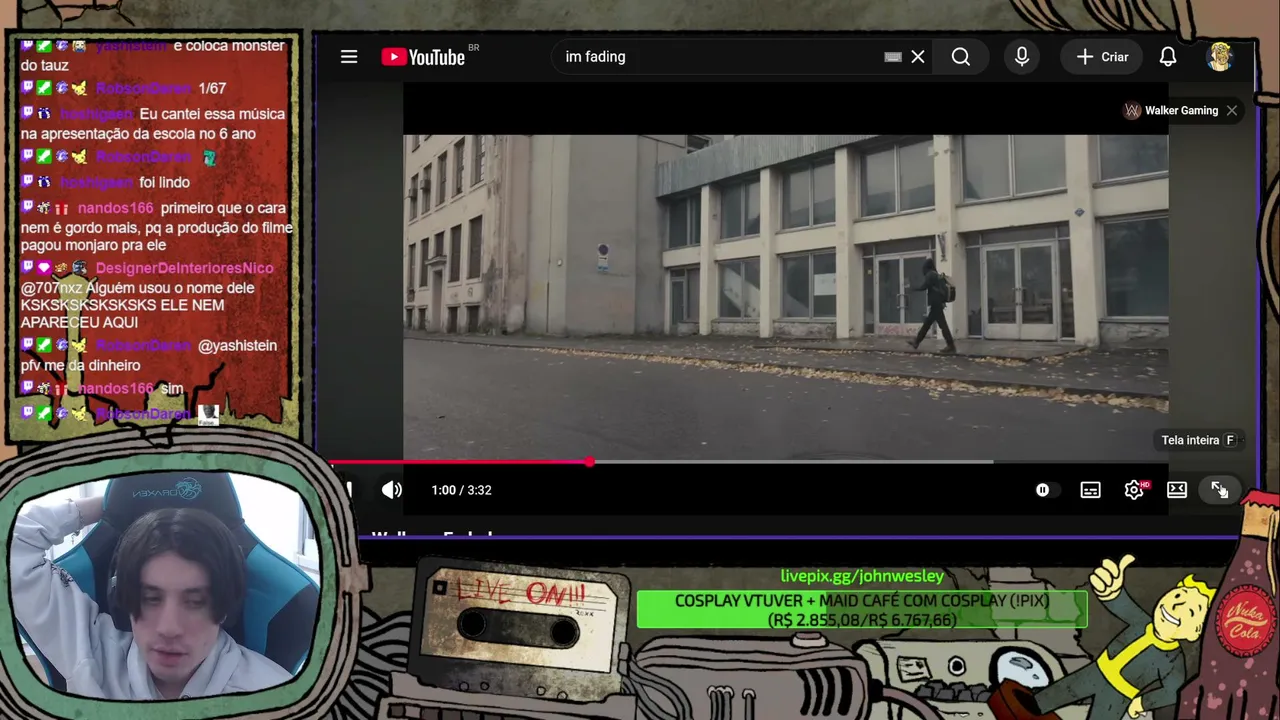Viewport: 1280px width, 720px height.
Task: Mute the video with the speaker icon
Action: pos(392,490)
